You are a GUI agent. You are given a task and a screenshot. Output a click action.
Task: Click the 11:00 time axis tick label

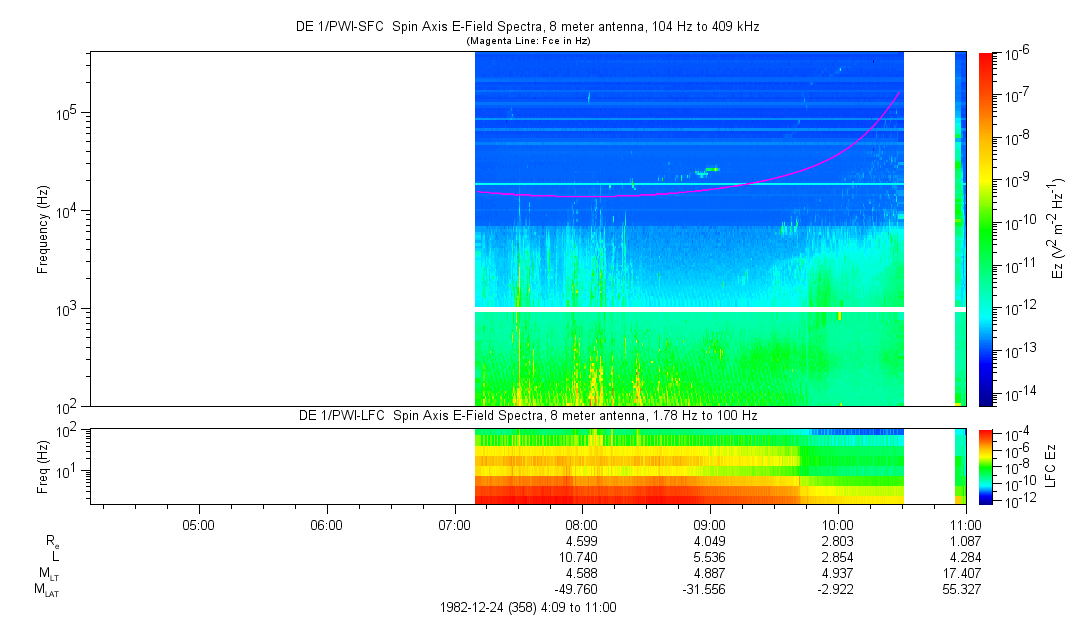click(965, 524)
